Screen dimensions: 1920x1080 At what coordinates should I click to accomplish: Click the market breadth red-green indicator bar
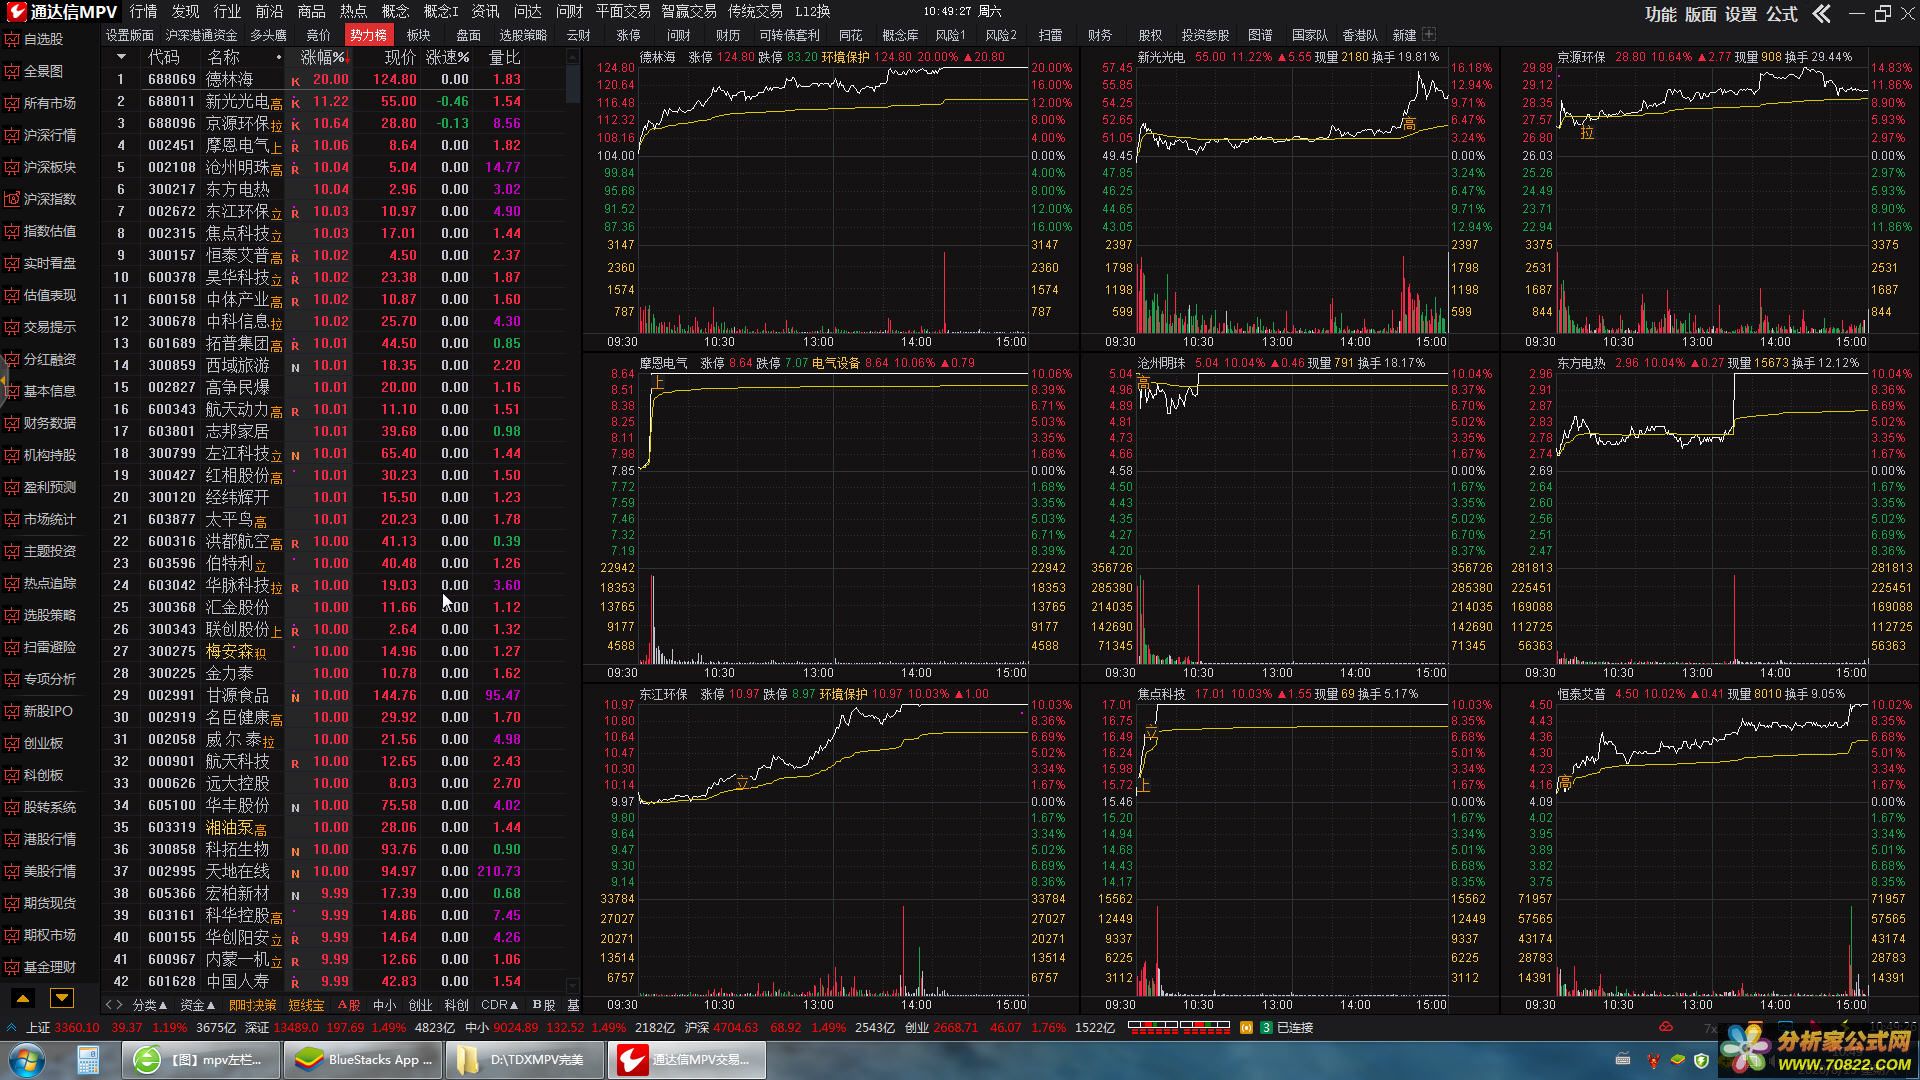(x=1178, y=1025)
